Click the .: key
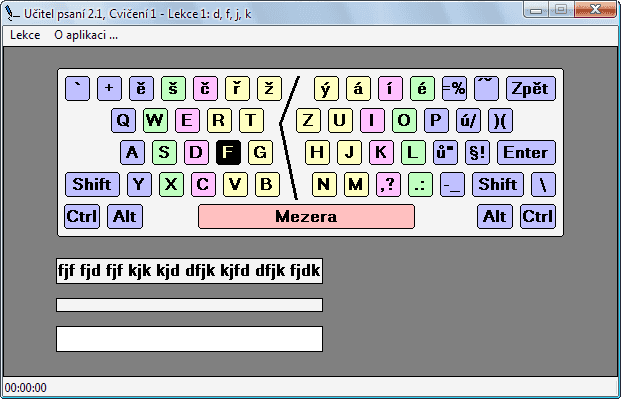Viewport: 621px width, 399px height. [x=421, y=184]
